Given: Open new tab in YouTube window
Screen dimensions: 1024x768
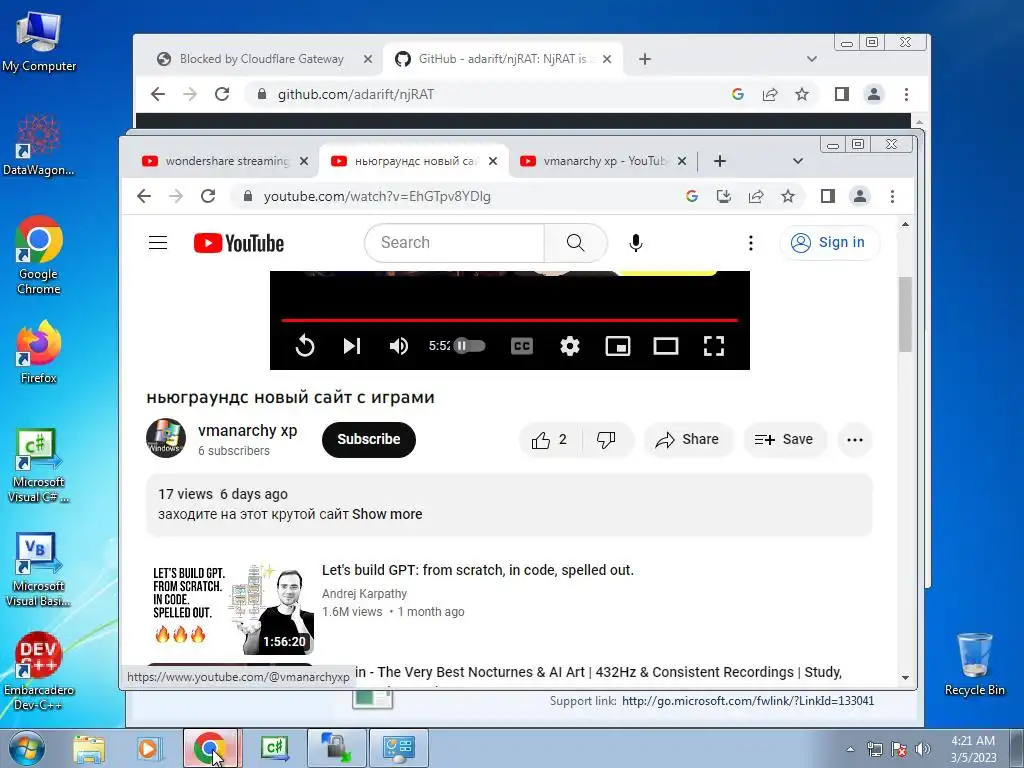Looking at the screenshot, I should tap(720, 161).
